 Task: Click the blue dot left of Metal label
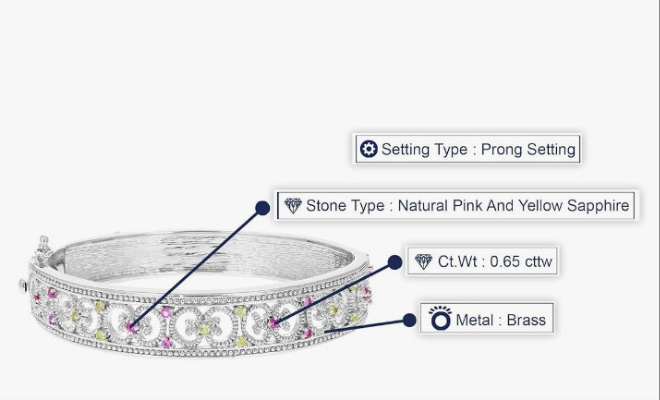(x=409, y=320)
